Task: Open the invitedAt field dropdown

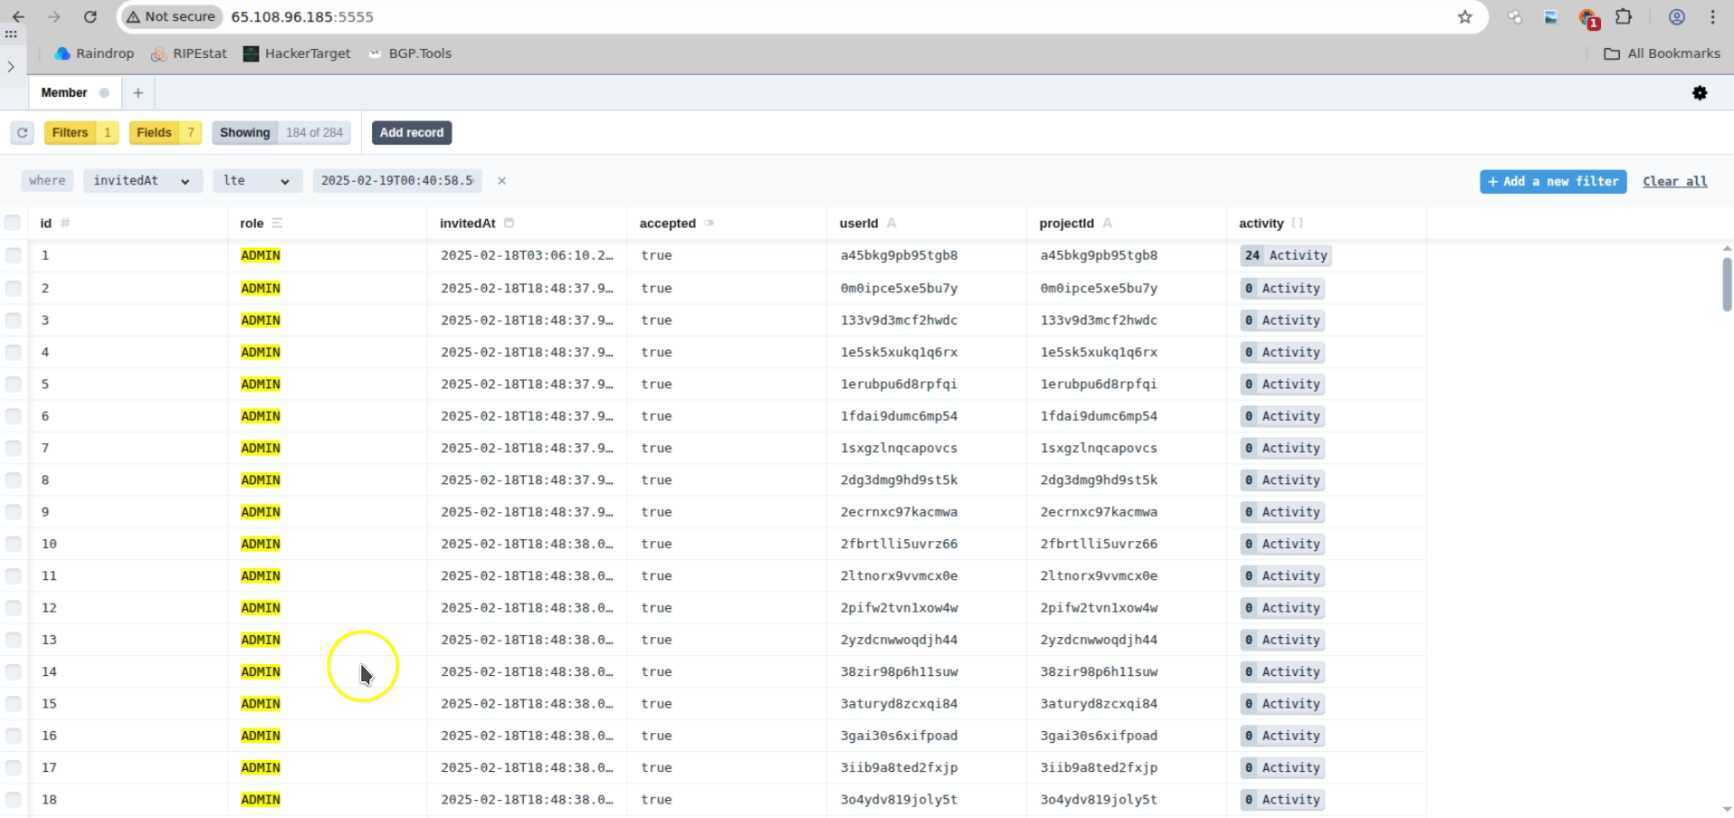Action: 141,181
